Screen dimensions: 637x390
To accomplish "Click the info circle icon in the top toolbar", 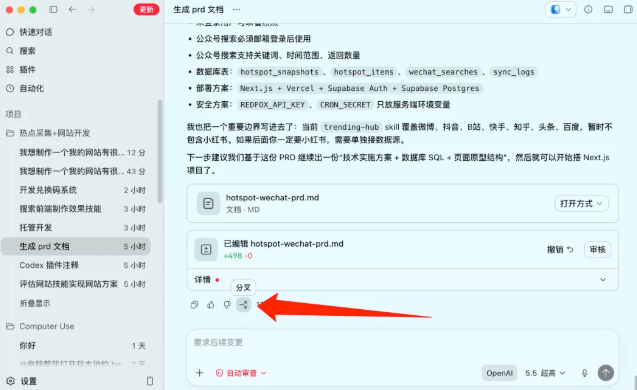I will click(x=588, y=9).
